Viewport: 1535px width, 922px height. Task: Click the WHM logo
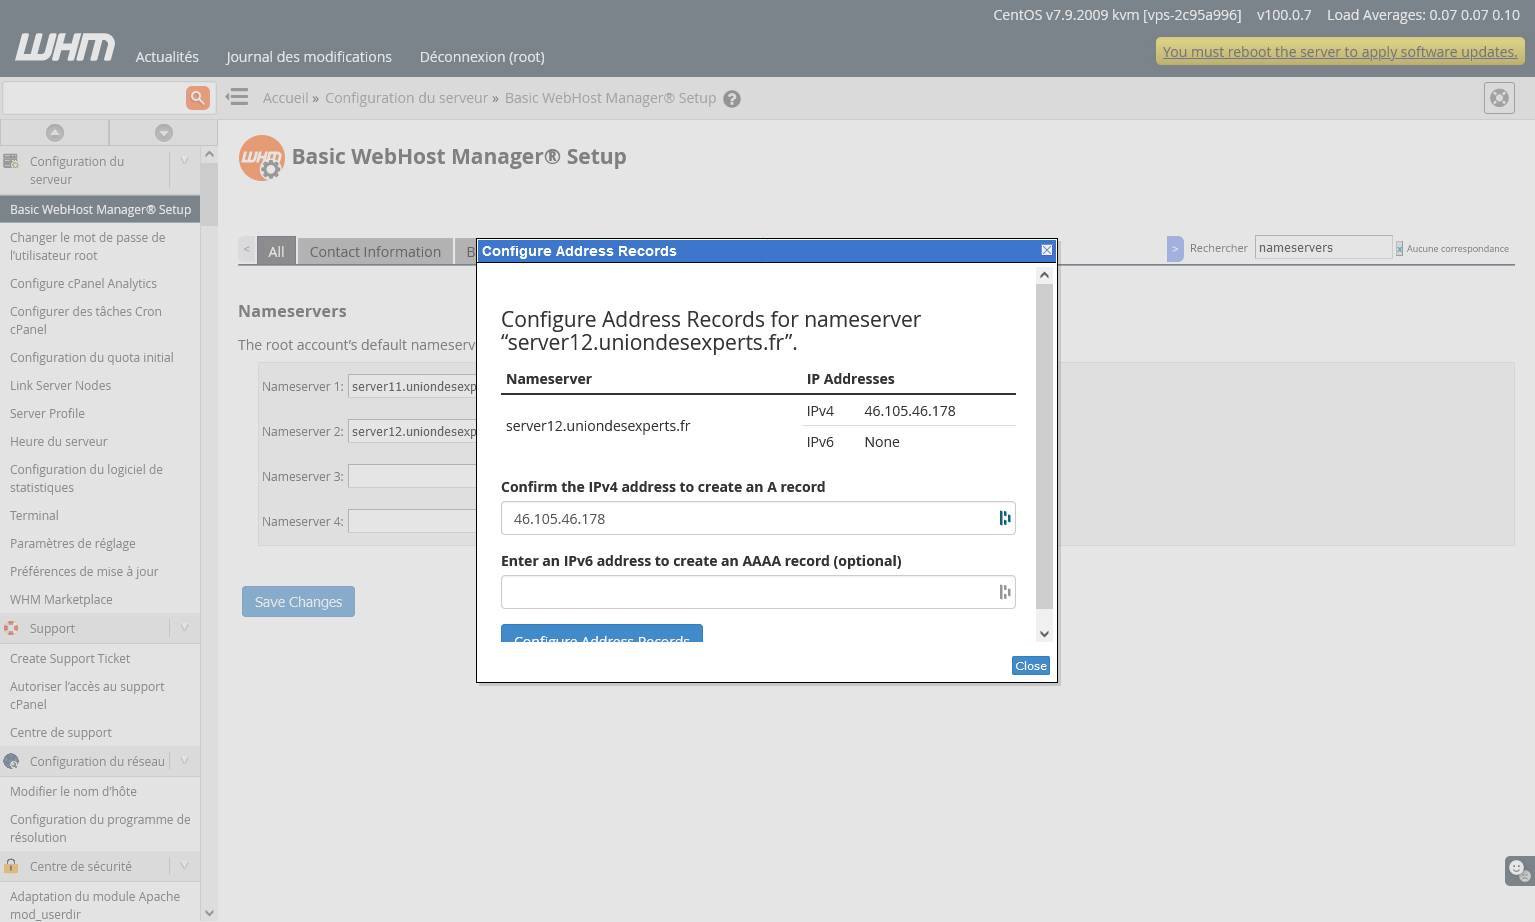pyautogui.click(x=65, y=48)
